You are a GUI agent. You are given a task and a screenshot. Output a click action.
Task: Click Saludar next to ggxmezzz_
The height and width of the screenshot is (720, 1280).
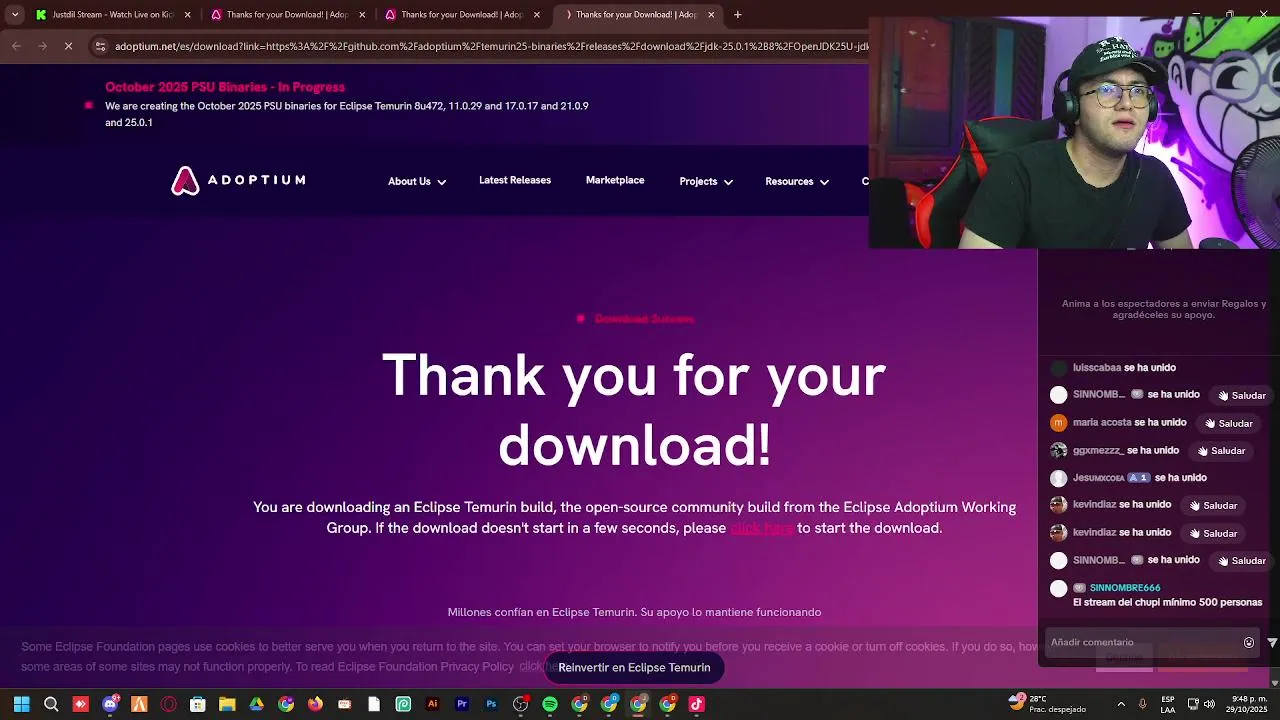(x=1221, y=451)
